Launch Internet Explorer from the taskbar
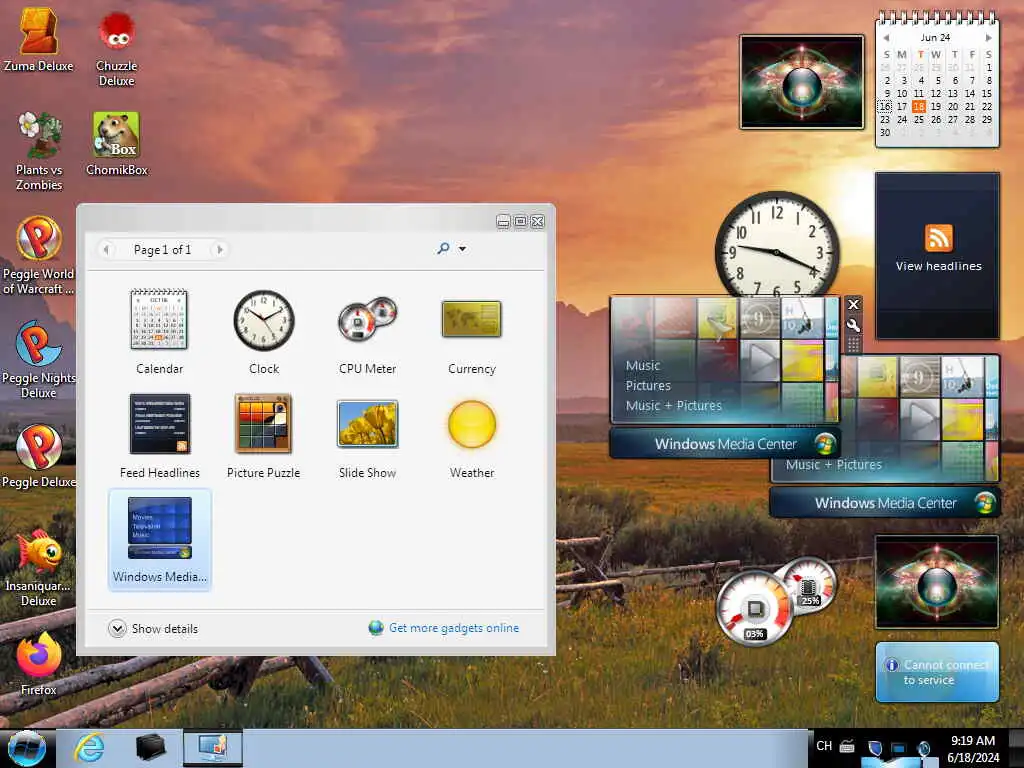 click(x=89, y=748)
